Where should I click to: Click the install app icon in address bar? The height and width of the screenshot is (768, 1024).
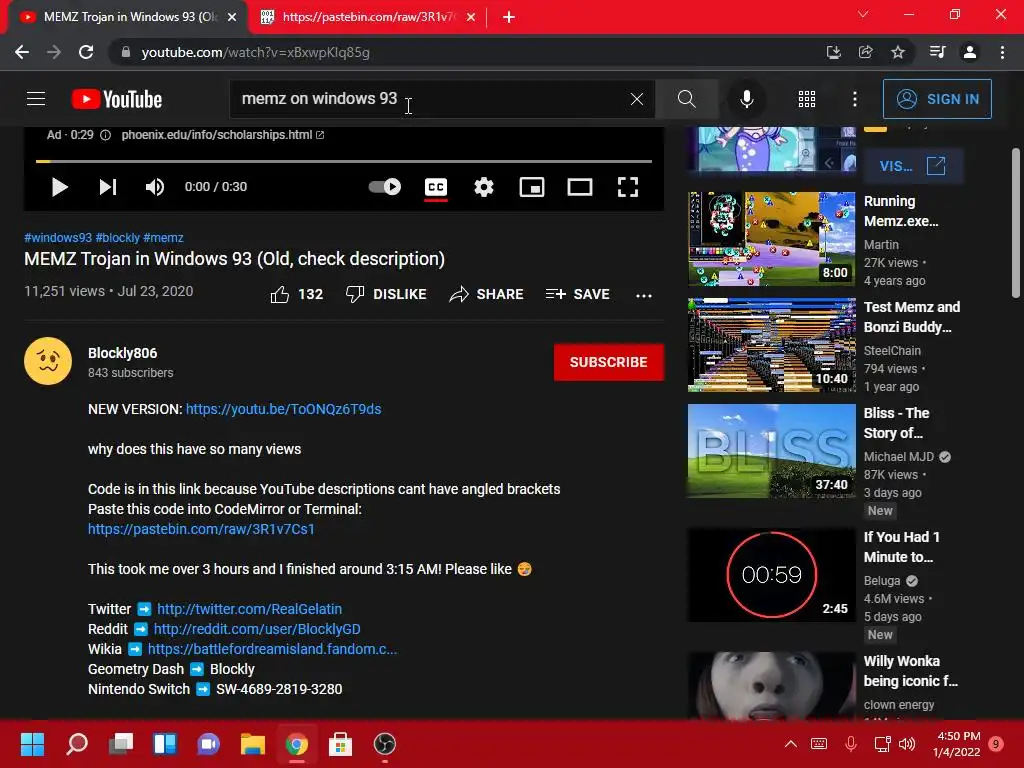click(x=833, y=52)
